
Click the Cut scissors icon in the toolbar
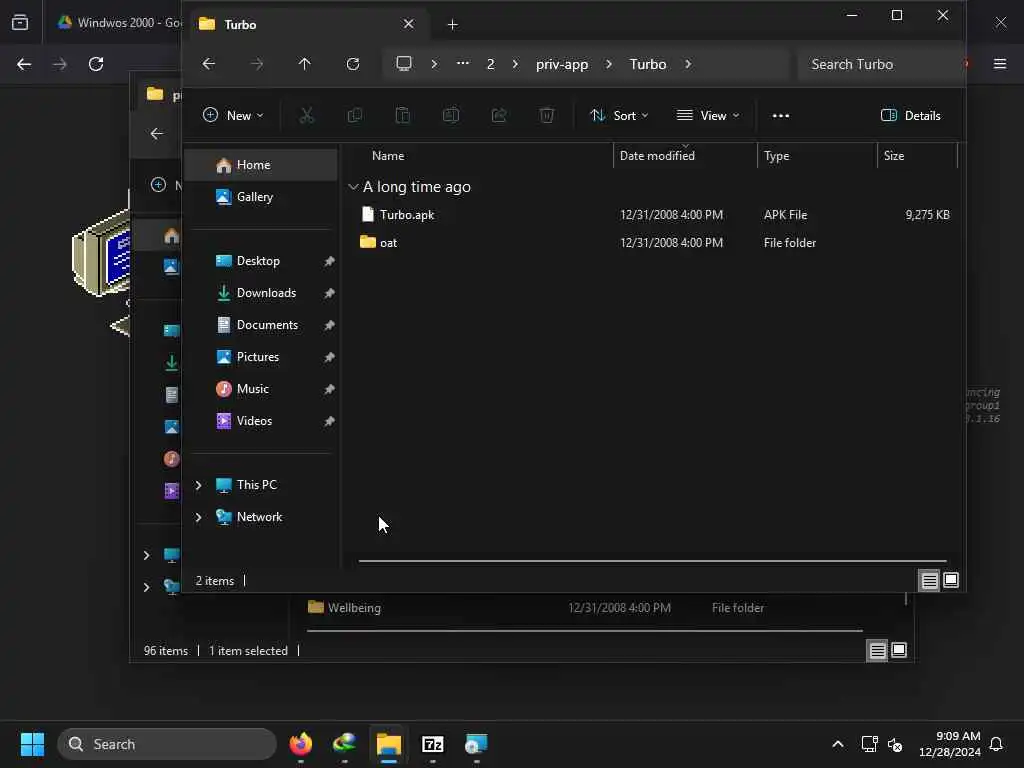click(x=306, y=116)
